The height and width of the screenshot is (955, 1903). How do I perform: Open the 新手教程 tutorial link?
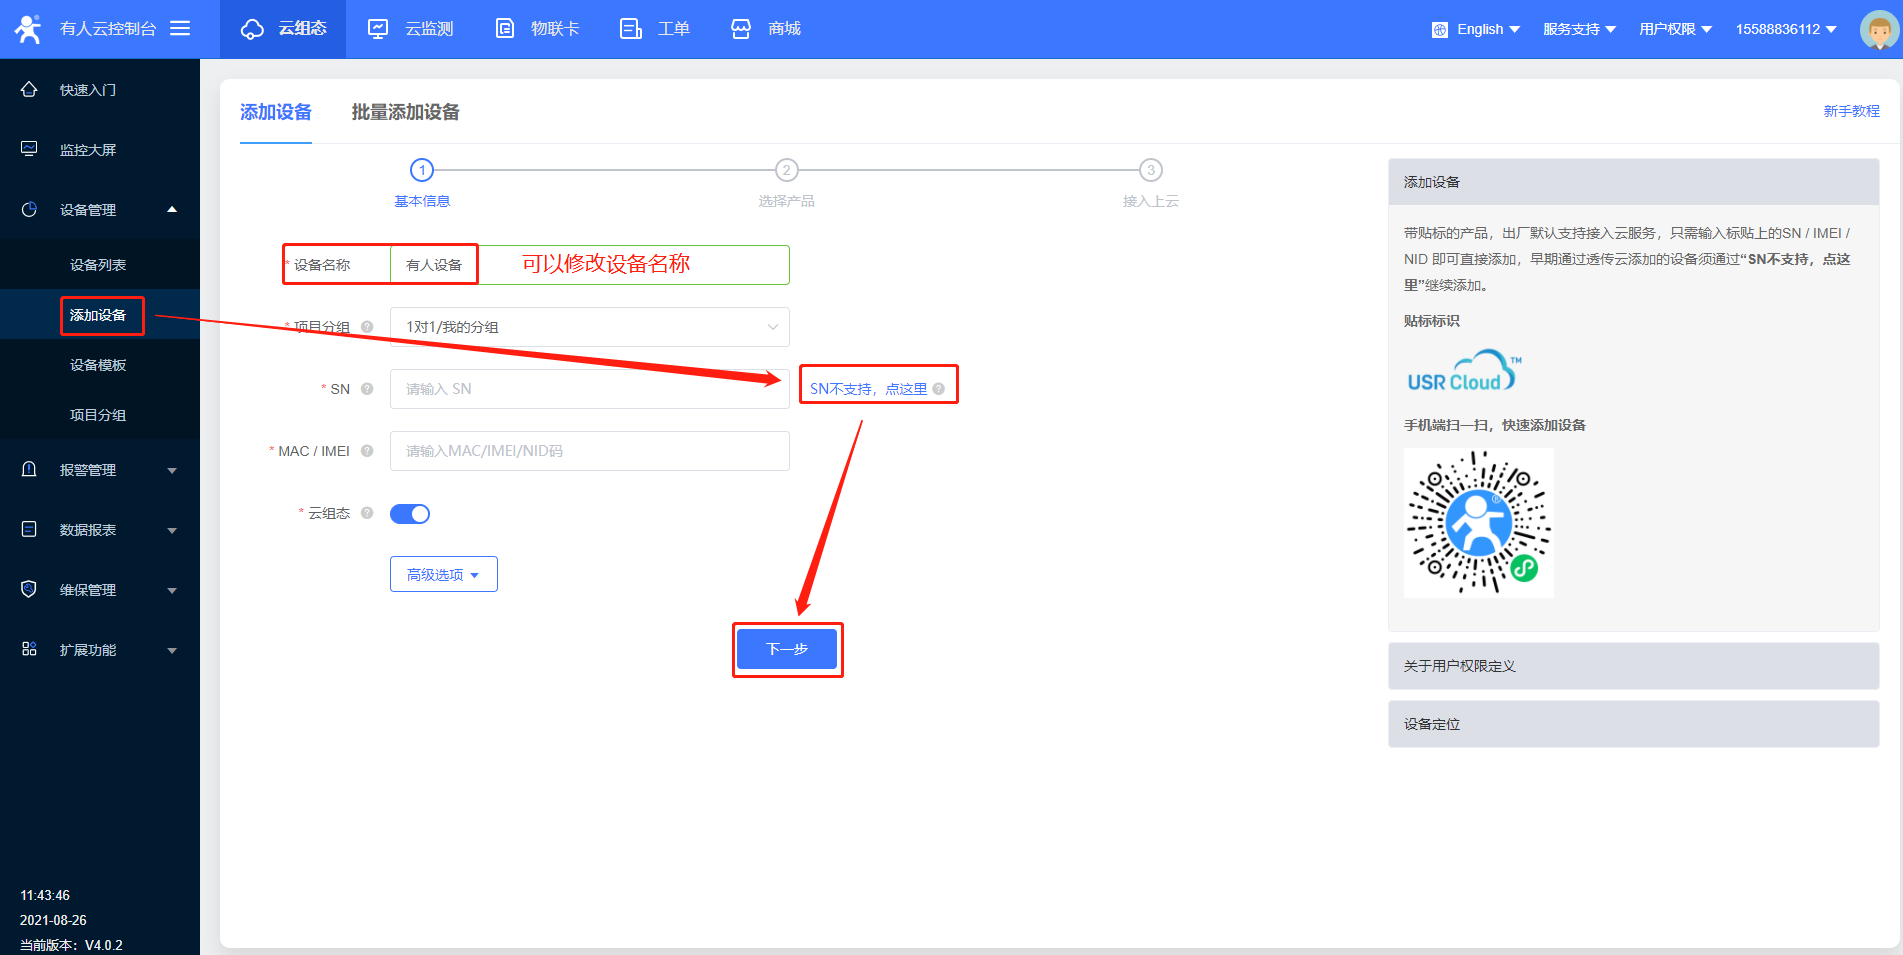[1851, 111]
